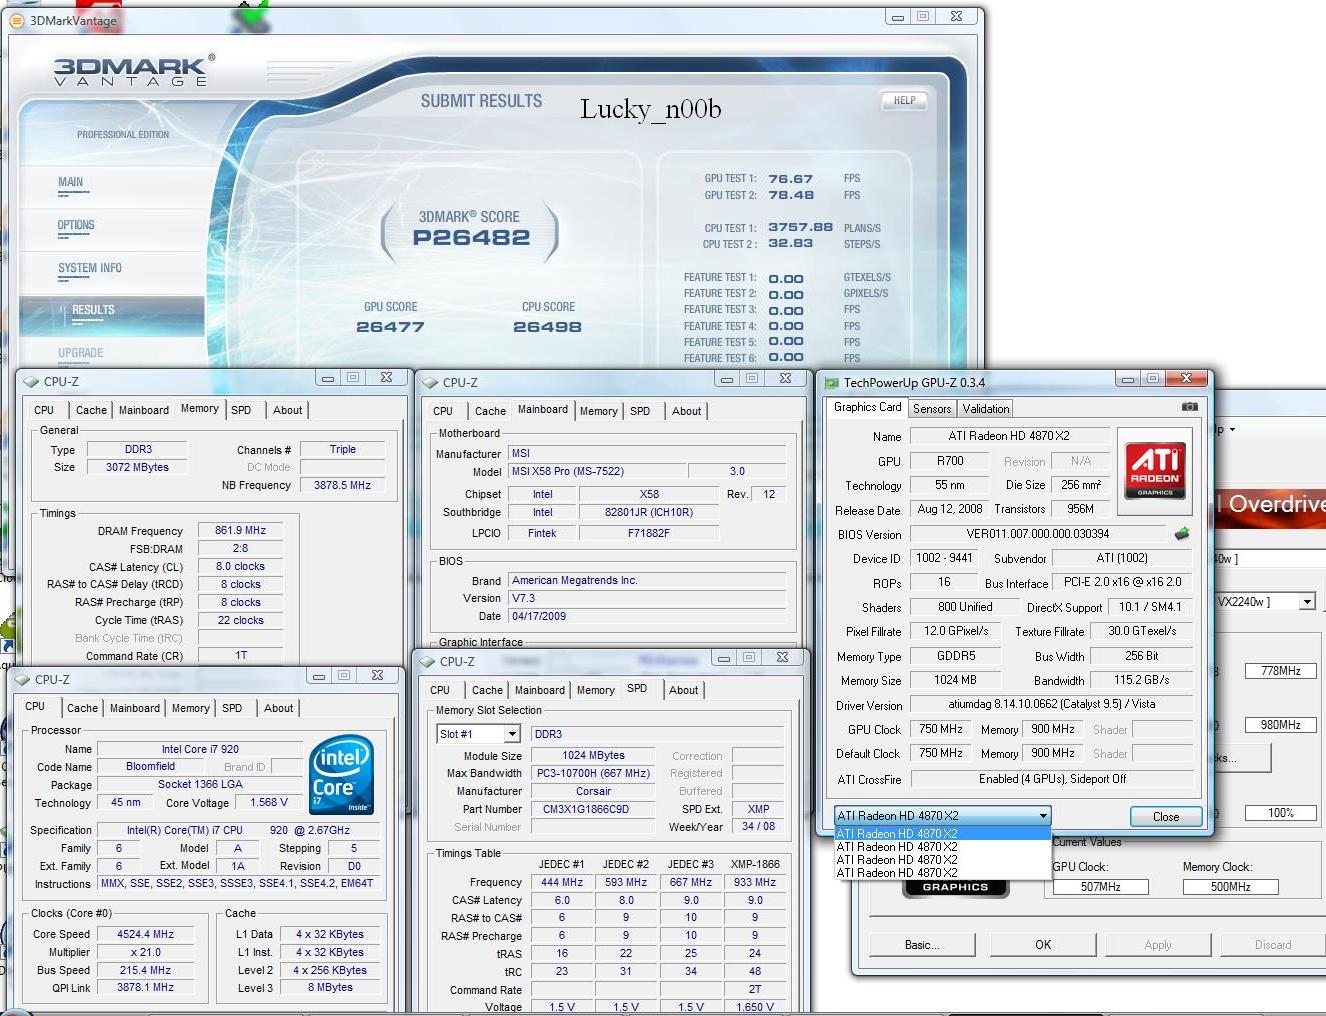1326x1016 pixels.
Task: Open Cache tab in the CPU-Z processor window
Action: [82, 708]
